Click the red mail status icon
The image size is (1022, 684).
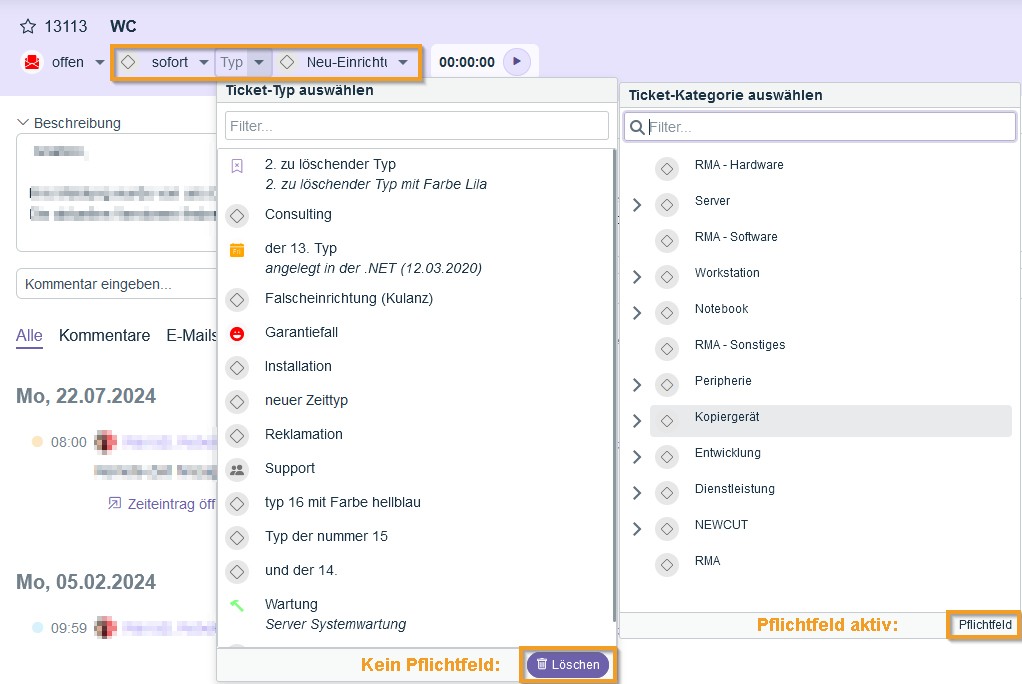point(32,62)
